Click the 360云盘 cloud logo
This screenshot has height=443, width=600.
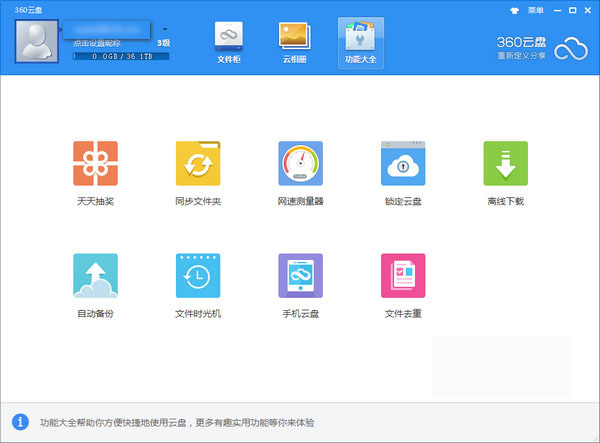pyautogui.click(x=571, y=50)
